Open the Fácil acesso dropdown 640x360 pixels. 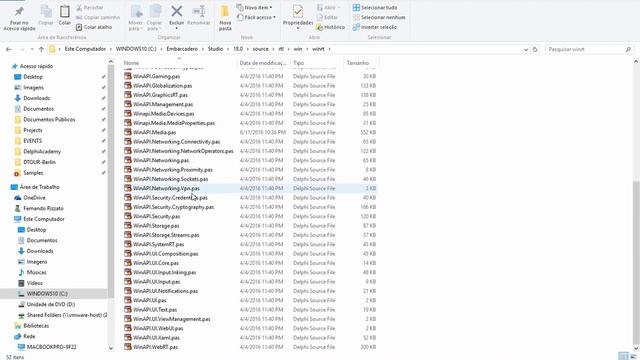click(x=256, y=18)
